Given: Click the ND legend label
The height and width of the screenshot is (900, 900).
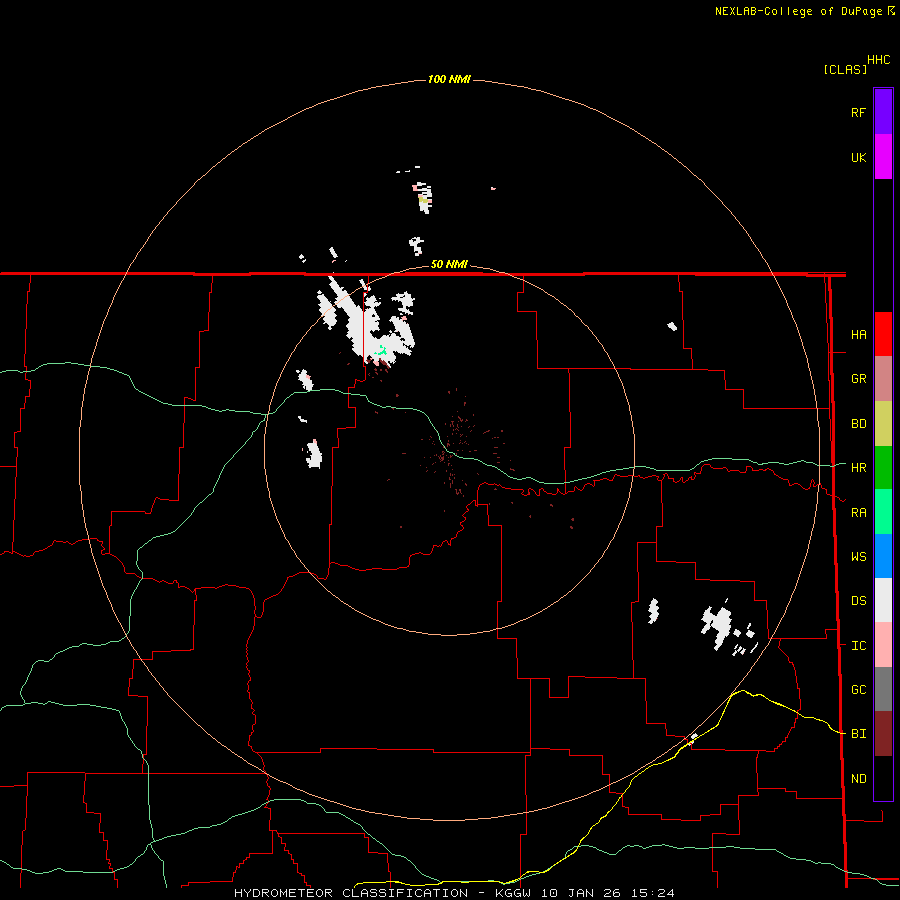Looking at the screenshot, I should [x=858, y=779].
